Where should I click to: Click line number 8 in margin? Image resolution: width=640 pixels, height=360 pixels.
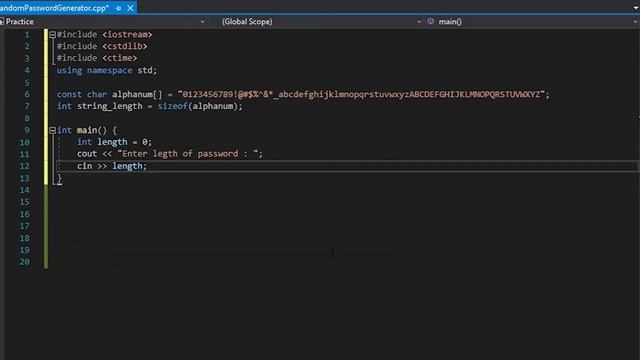27,118
